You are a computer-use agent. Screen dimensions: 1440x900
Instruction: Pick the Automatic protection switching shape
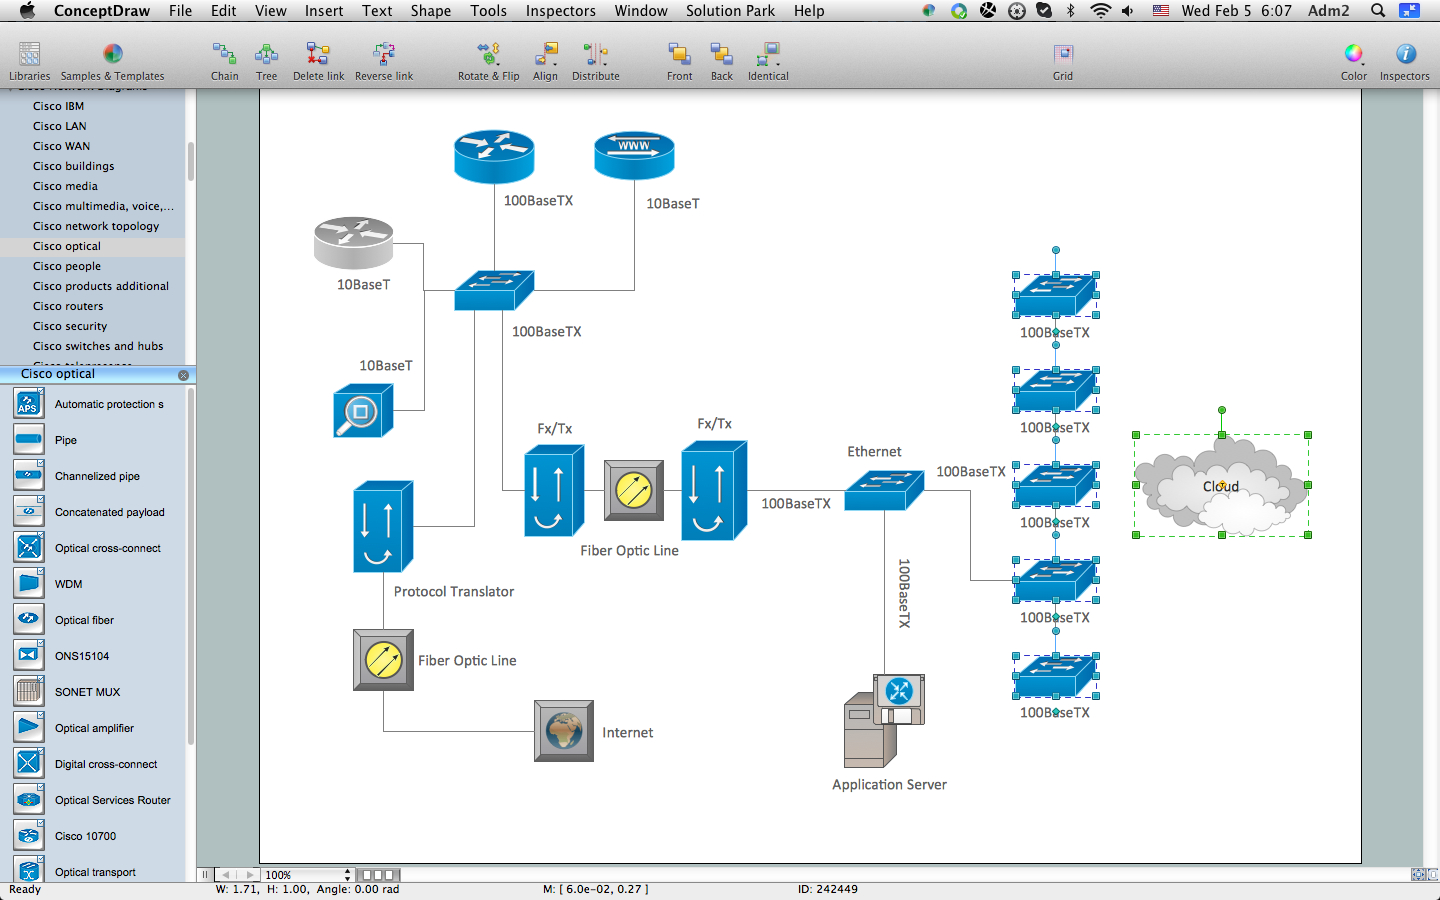[x=29, y=404]
